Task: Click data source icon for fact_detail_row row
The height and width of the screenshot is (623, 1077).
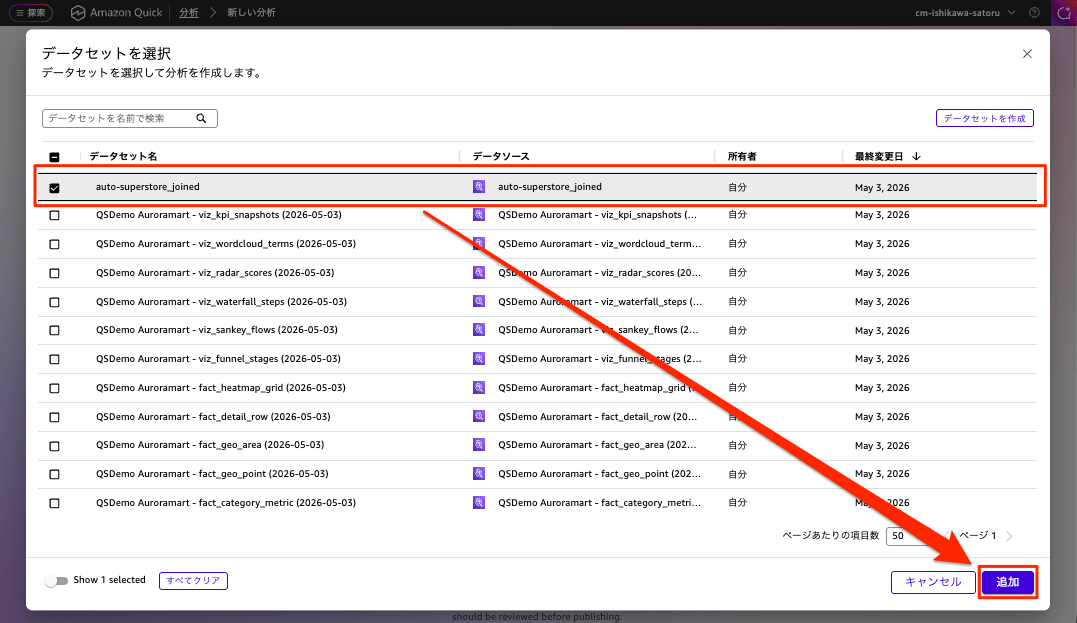Action: click(x=479, y=416)
